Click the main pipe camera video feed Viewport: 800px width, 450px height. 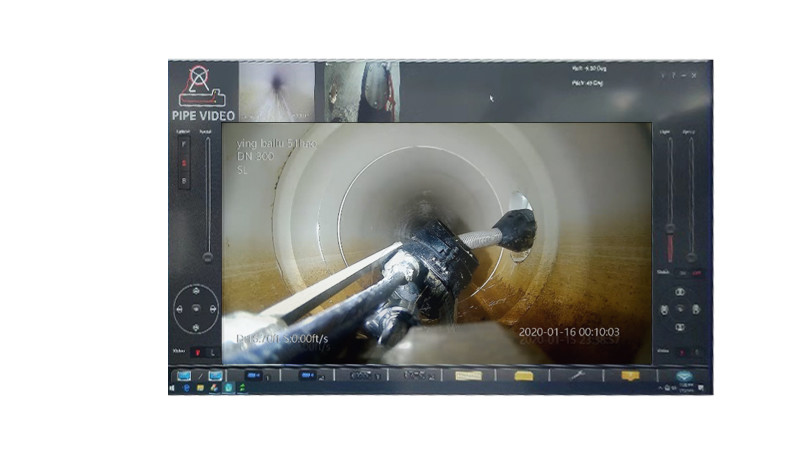point(437,243)
